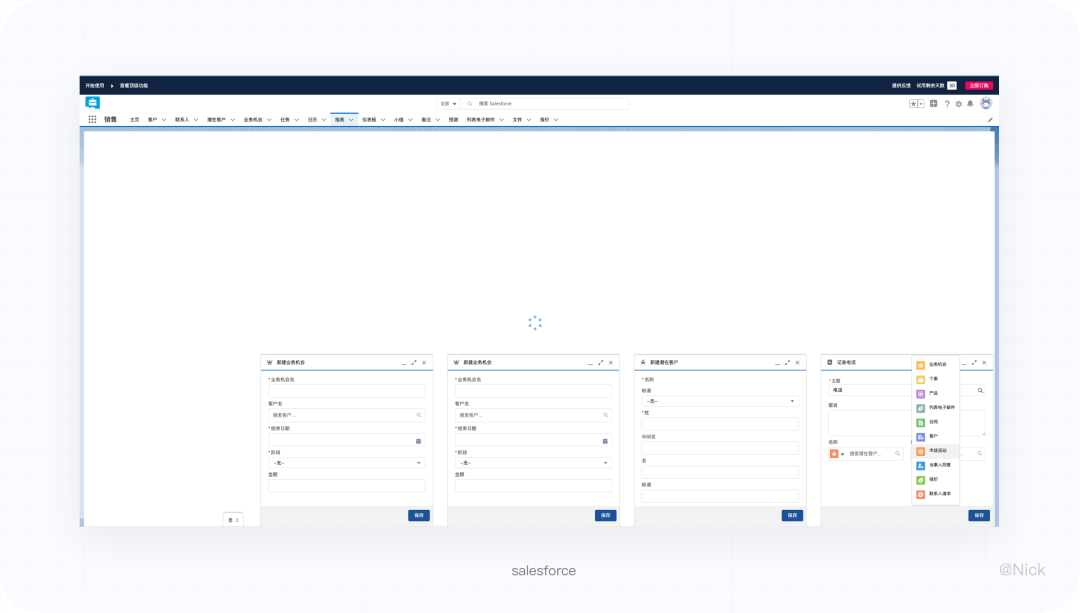Expand the 联系人 tab chevron menu
Viewport: 1080px width, 613px height.
pyautogui.click(x=196, y=120)
